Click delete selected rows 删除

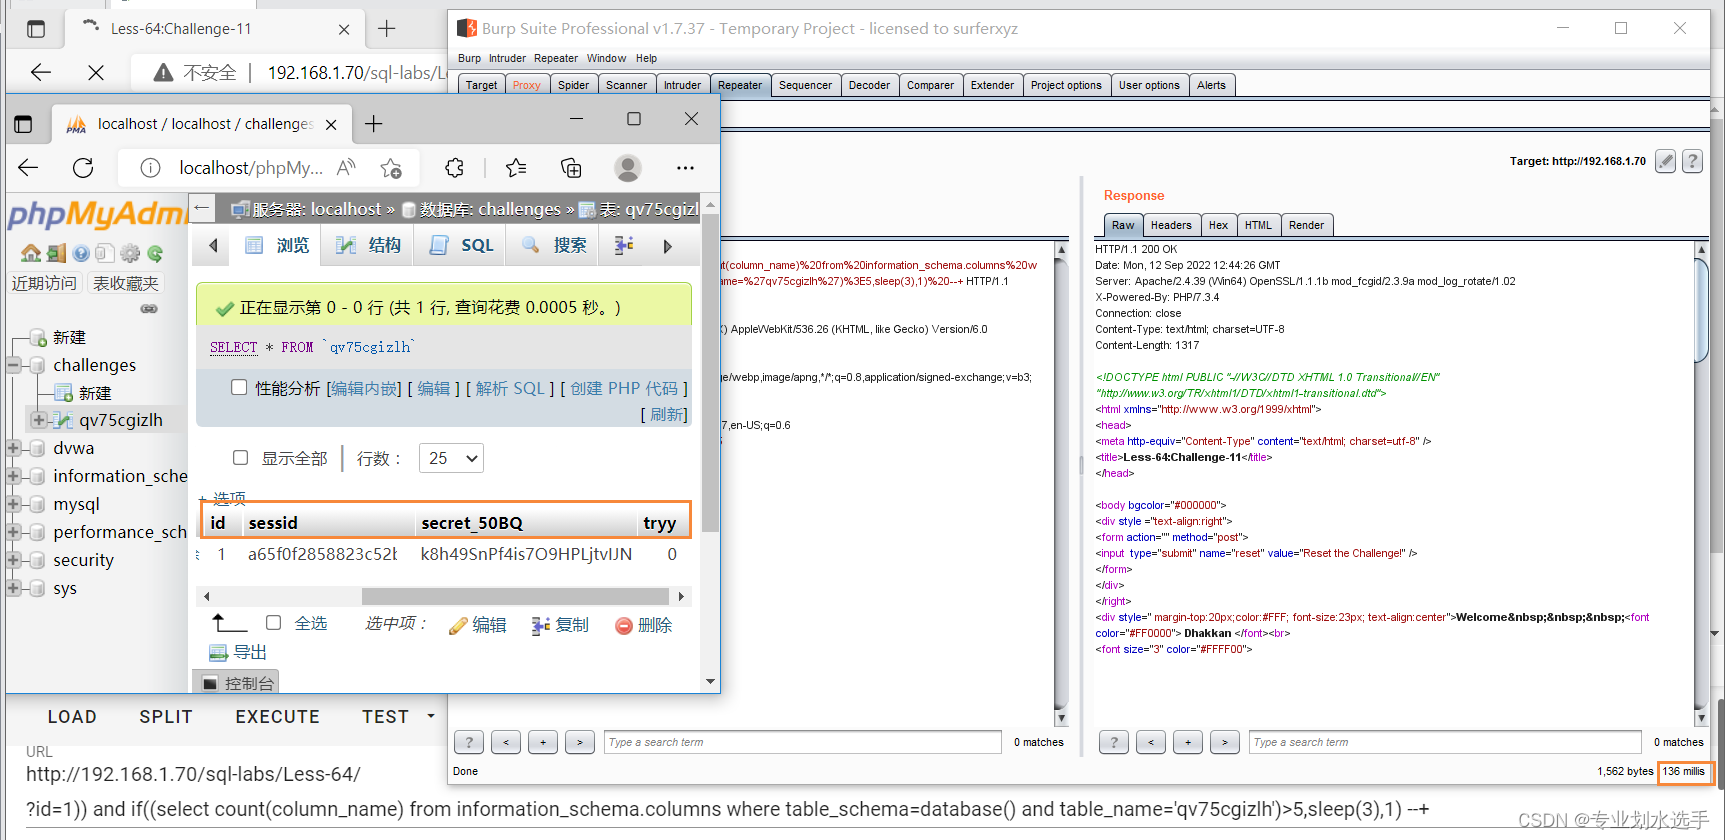pyautogui.click(x=643, y=625)
